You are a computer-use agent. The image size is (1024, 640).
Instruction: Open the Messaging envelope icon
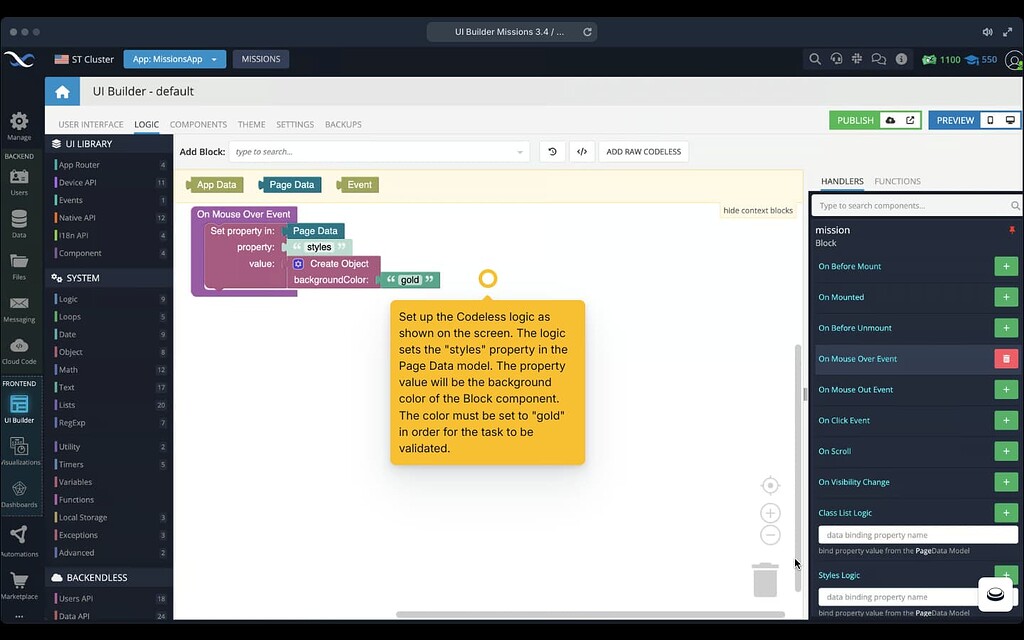[x=19, y=304]
